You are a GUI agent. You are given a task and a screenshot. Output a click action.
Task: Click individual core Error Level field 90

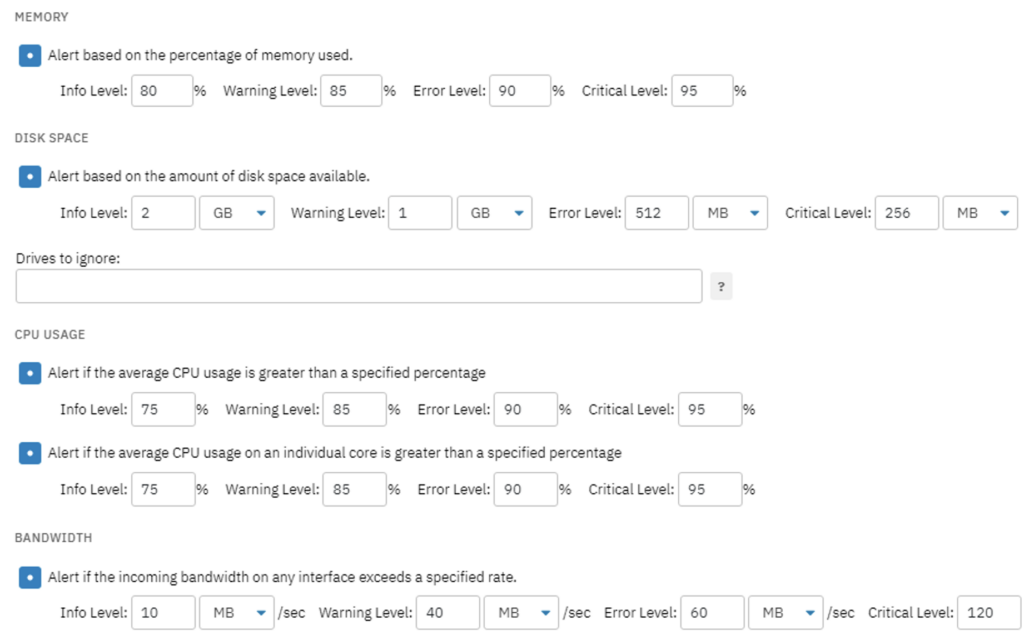(526, 489)
